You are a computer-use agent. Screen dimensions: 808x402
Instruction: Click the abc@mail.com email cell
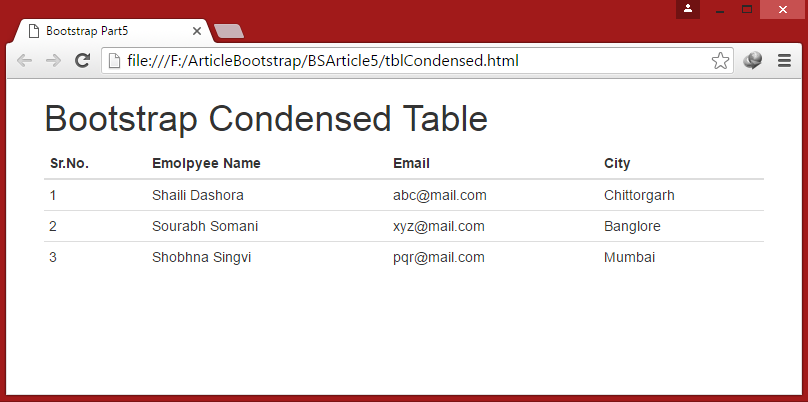tap(440, 196)
